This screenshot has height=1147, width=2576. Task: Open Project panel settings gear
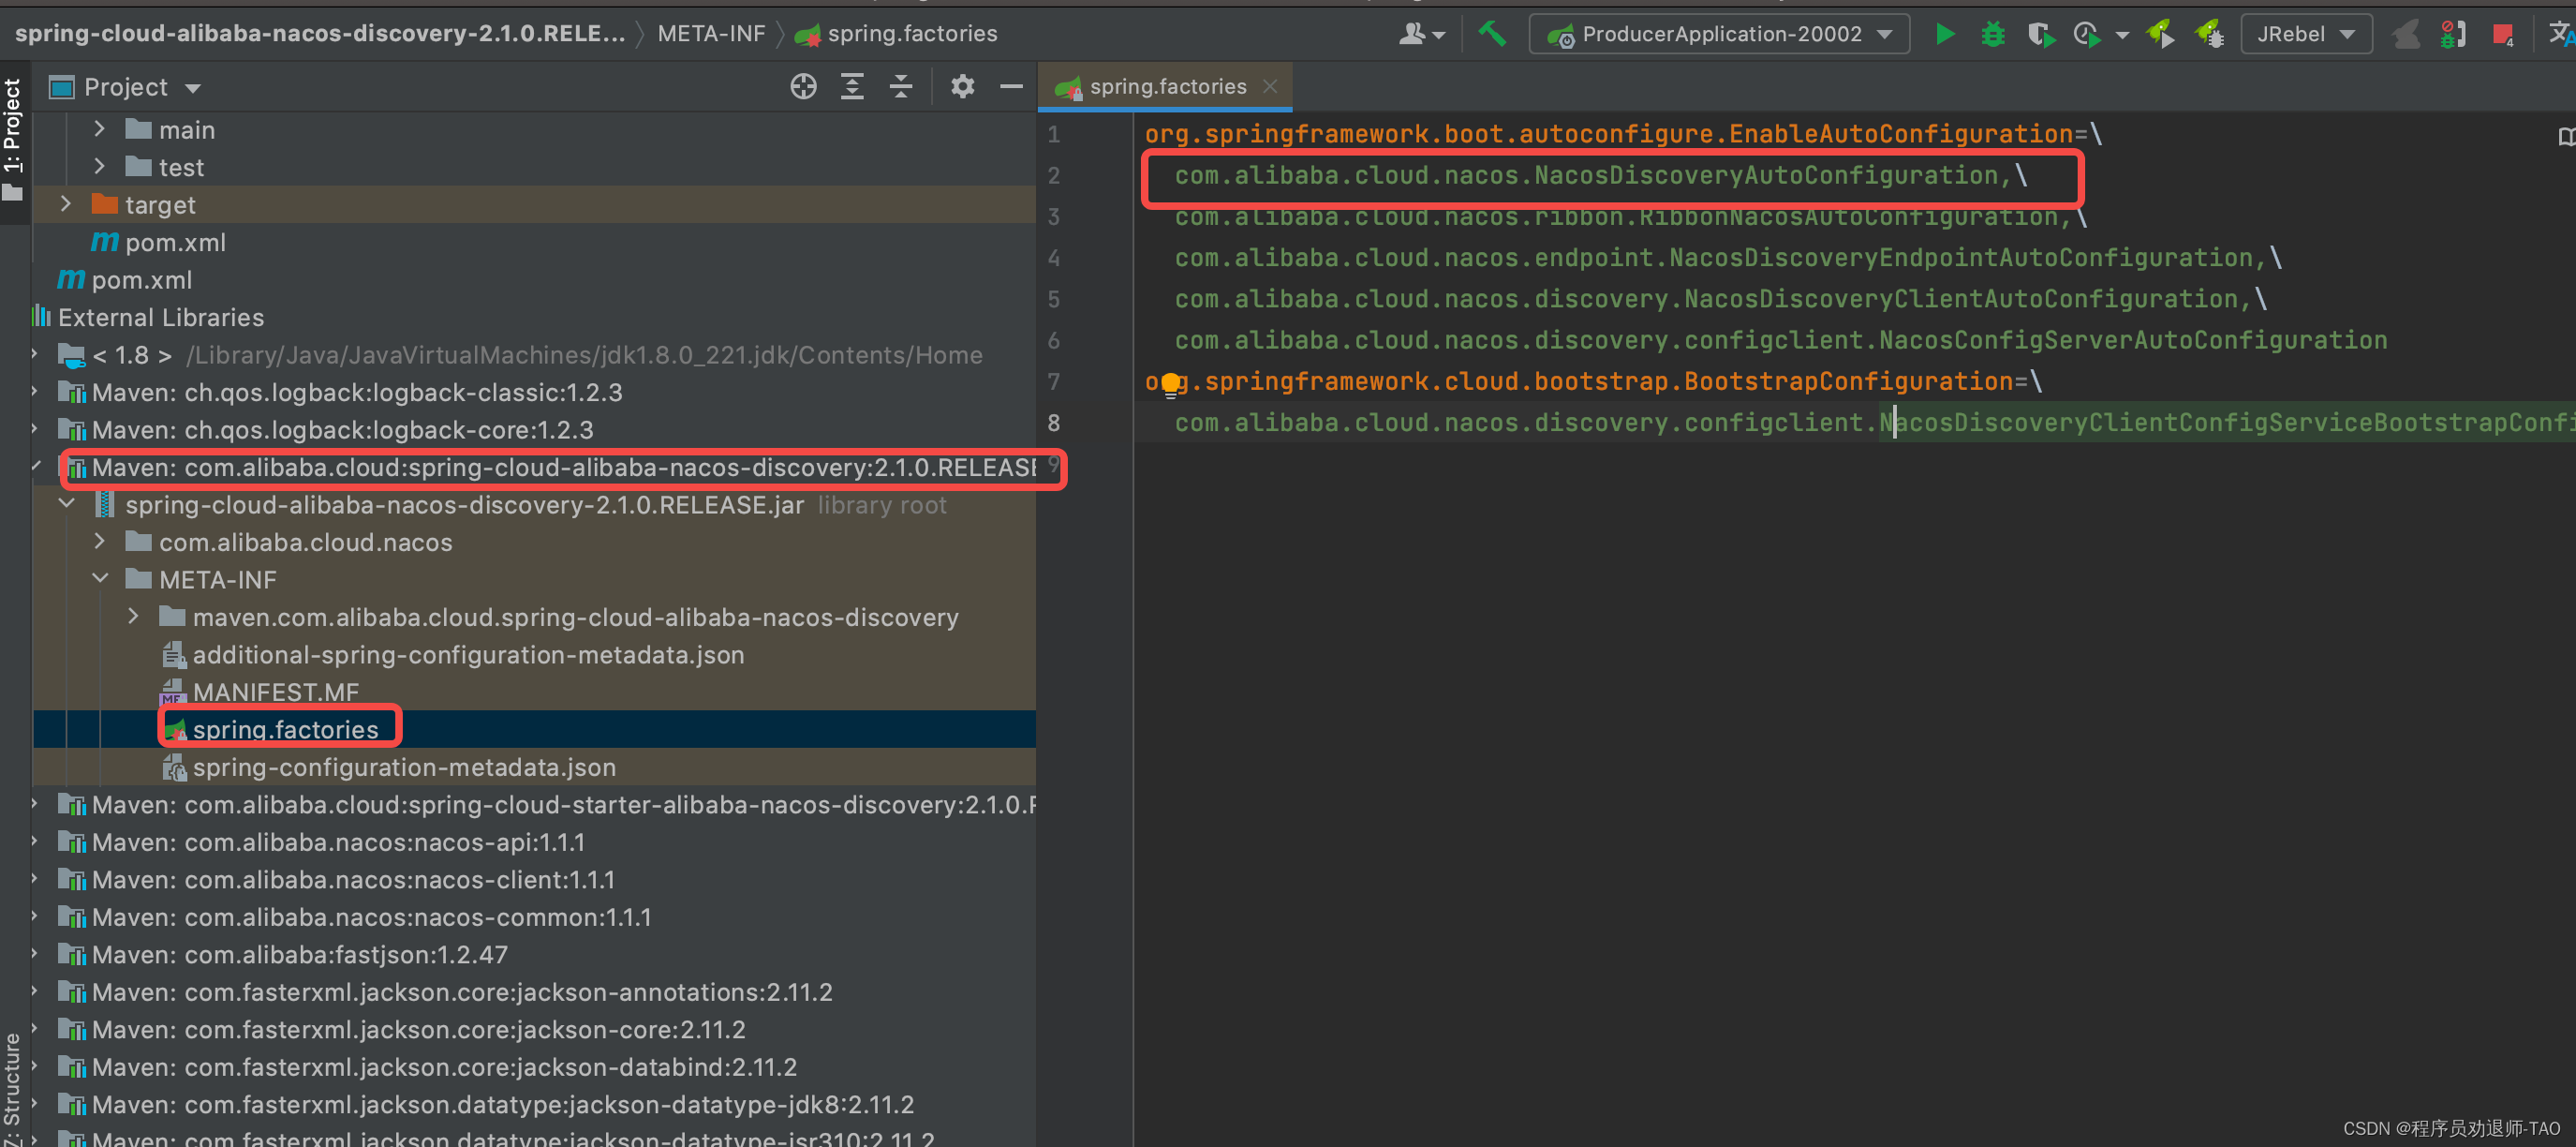(x=962, y=87)
